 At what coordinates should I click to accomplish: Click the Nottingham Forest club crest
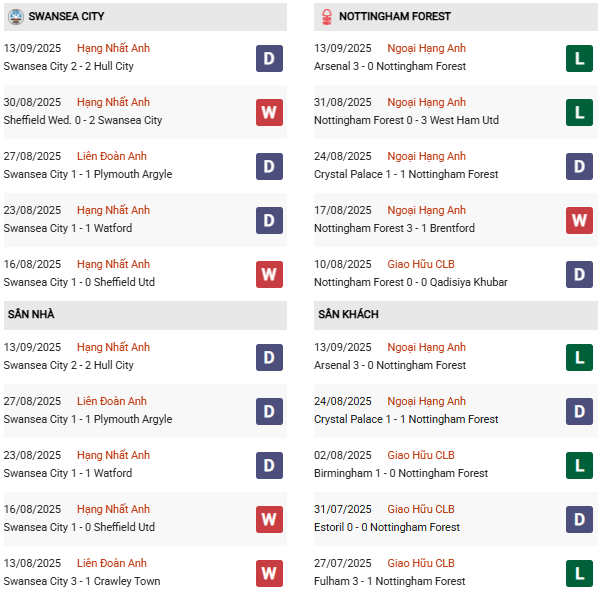tap(326, 17)
